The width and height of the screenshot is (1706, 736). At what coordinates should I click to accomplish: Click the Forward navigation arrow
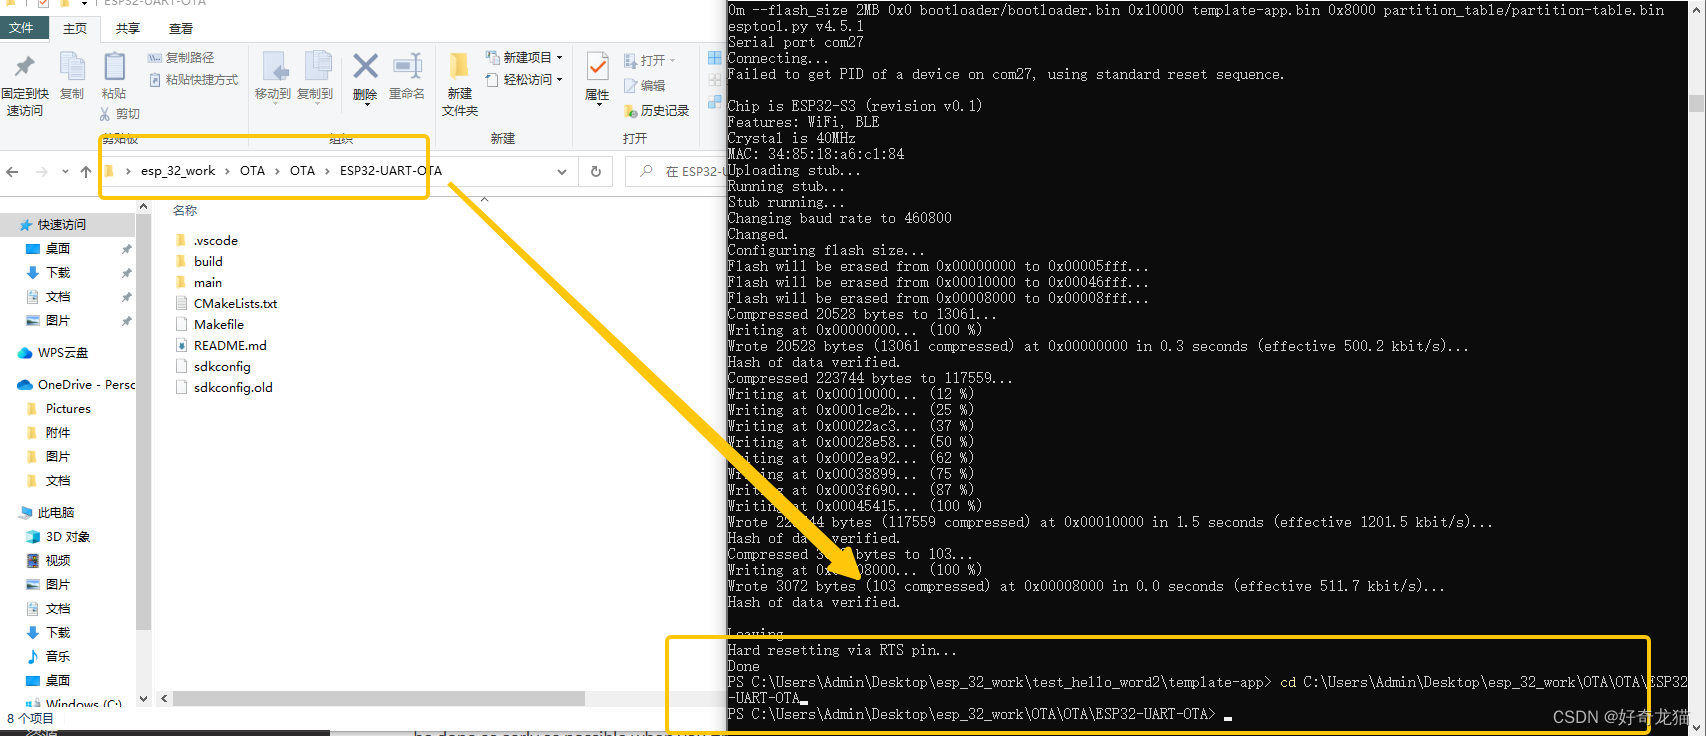[x=41, y=172]
